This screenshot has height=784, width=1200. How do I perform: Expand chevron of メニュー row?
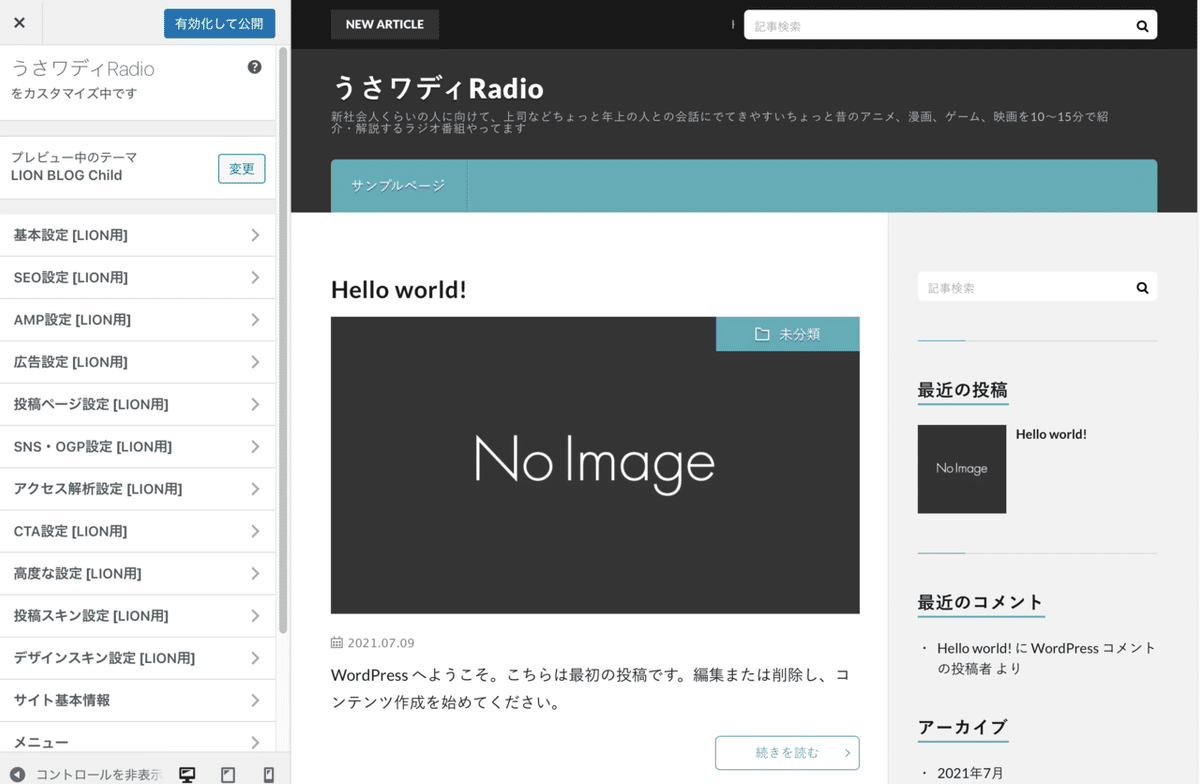coord(255,742)
